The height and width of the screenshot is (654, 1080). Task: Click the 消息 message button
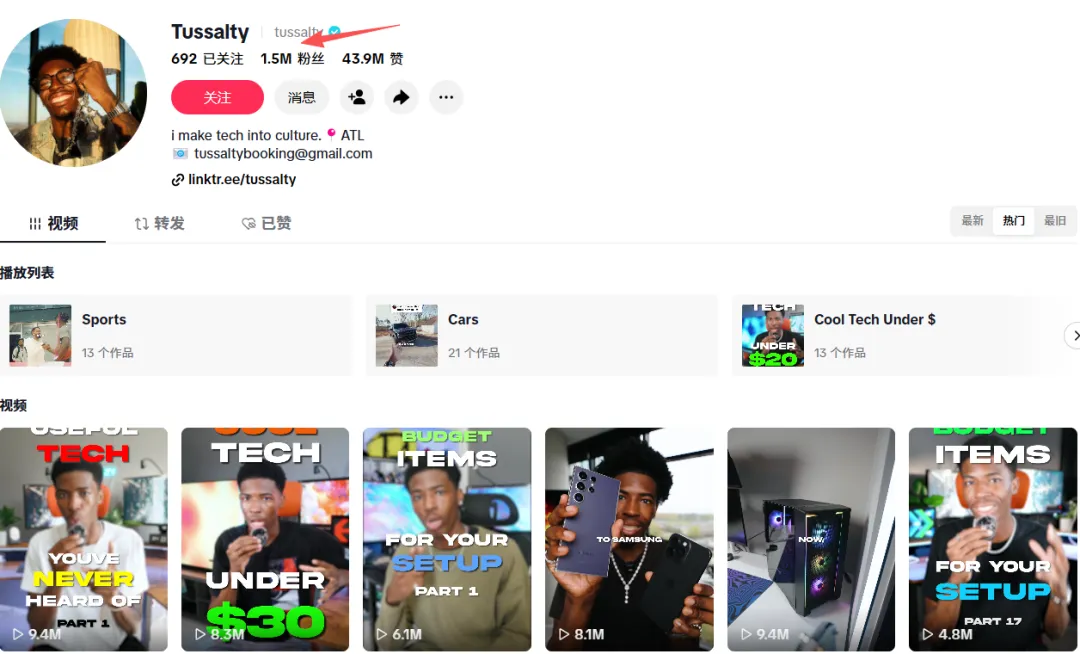[x=302, y=97]
